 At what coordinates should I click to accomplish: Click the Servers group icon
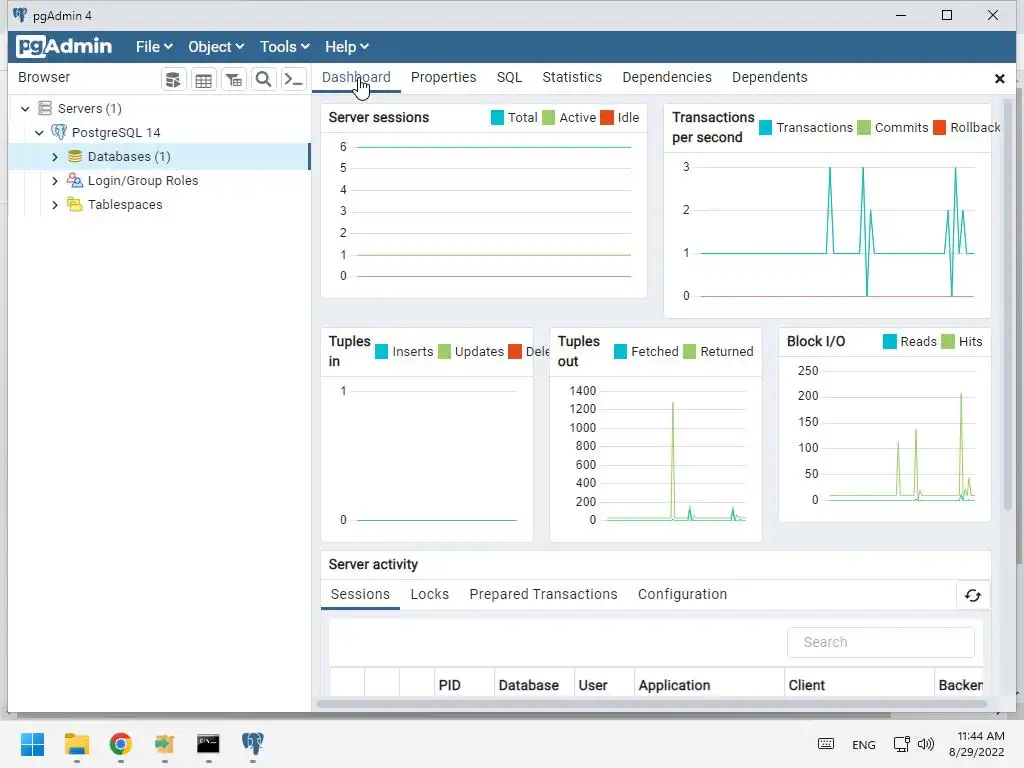[x=44, y=108]
